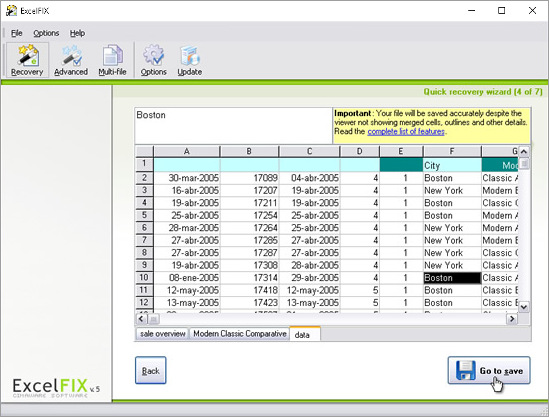
Task: Select row 2 header
Action: pos(144,178)
